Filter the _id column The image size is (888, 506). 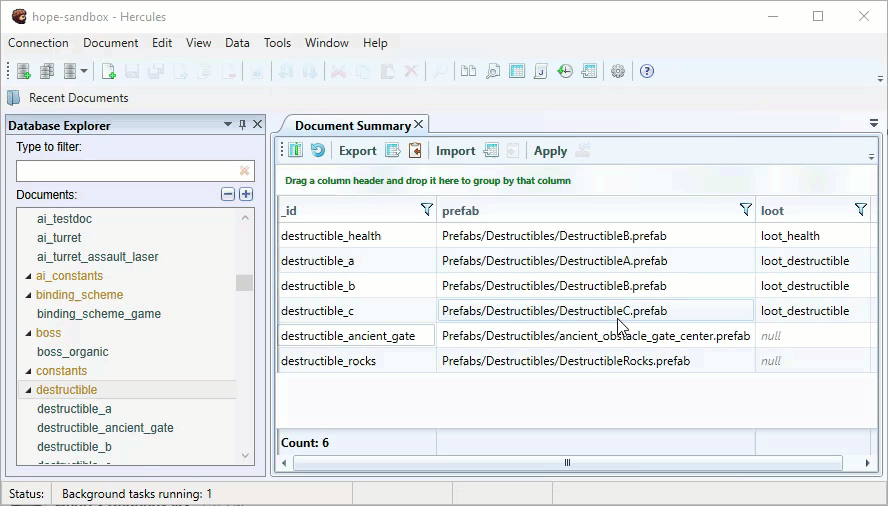tap(426, 210)
